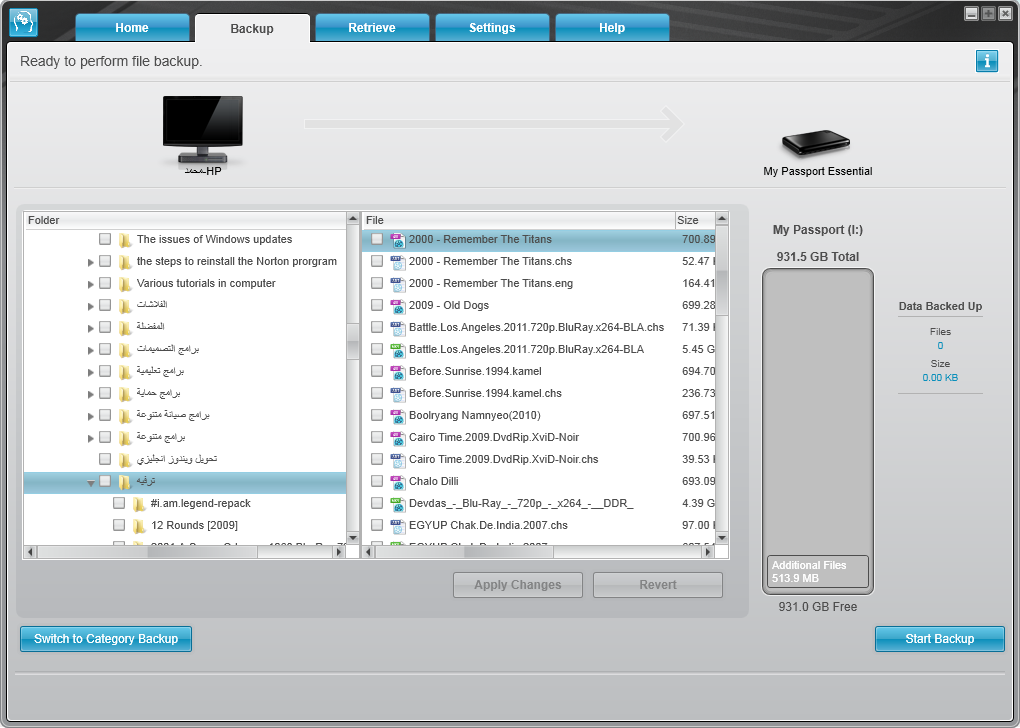
Task: Check Before.Sunrise.1994.kamel file checkbox
Action: pos(377,371)
